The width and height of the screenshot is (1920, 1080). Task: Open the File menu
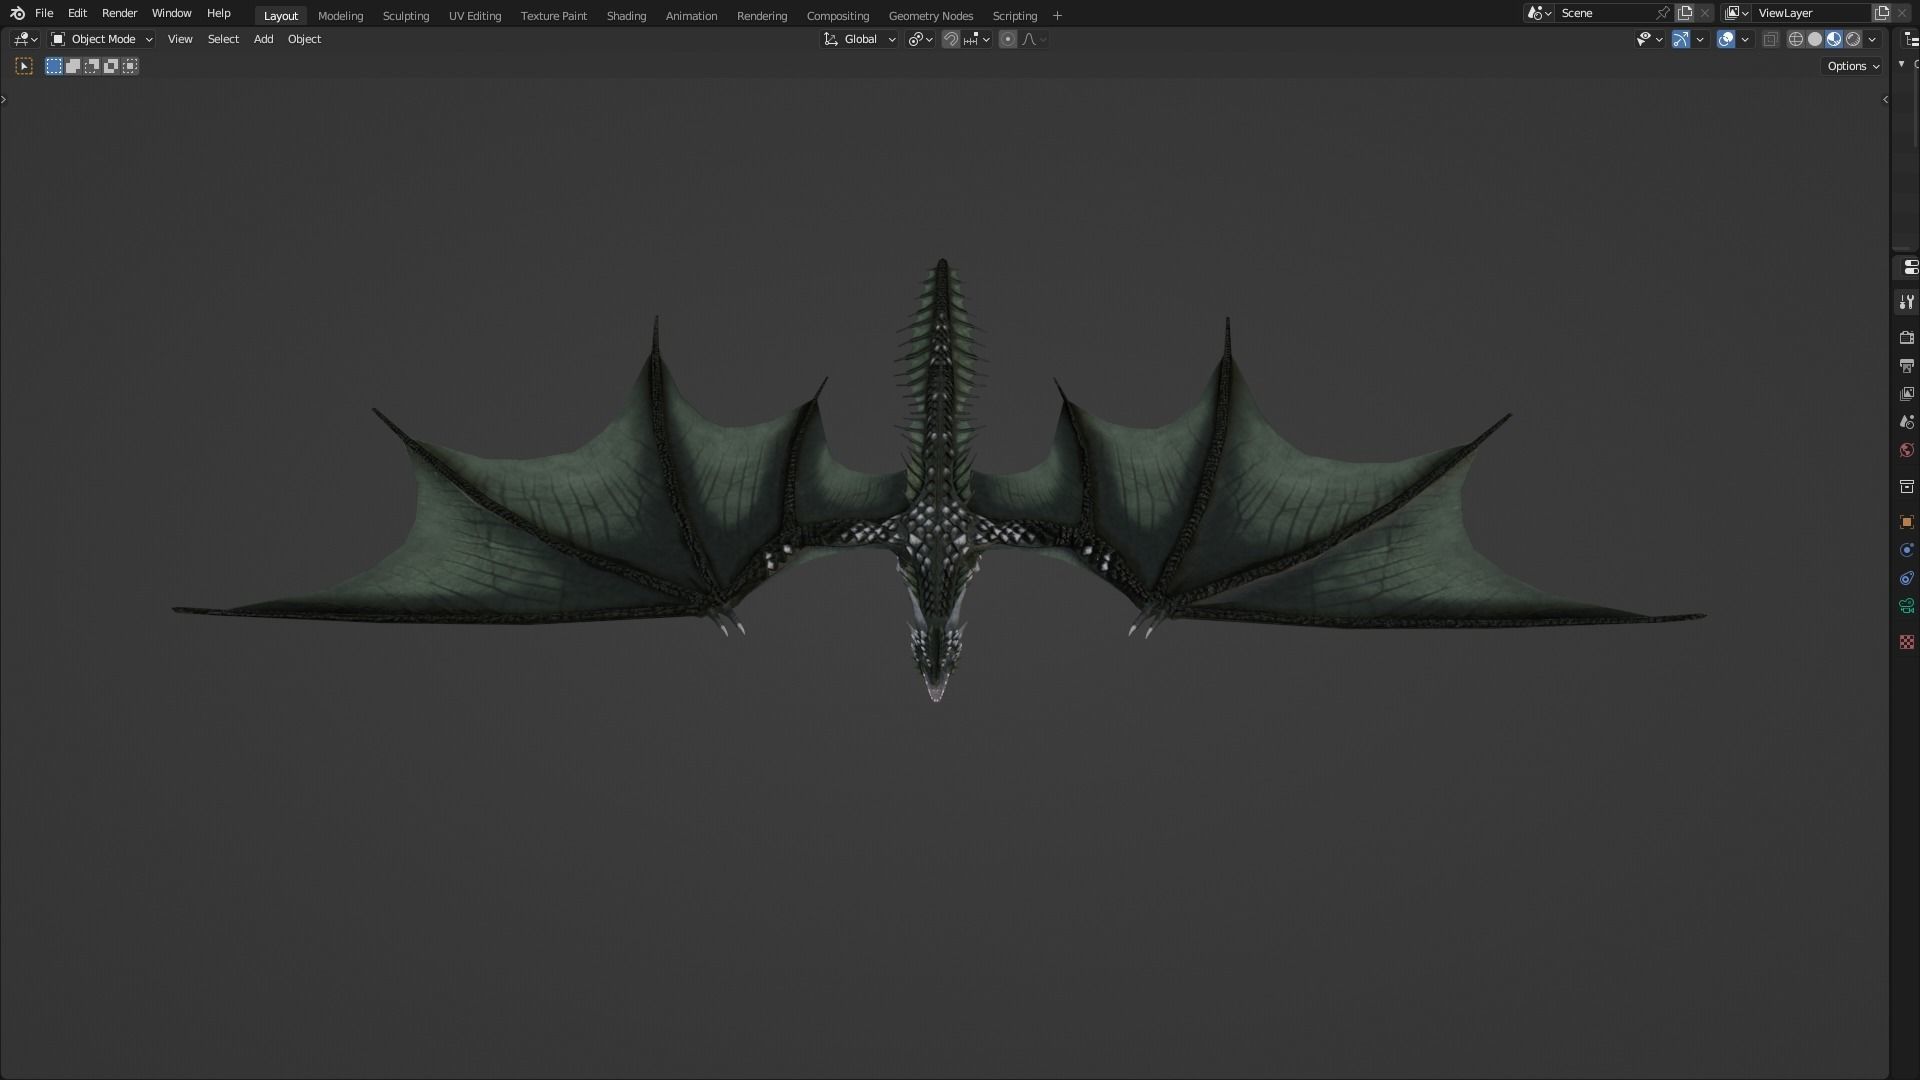tap(44, 13)
